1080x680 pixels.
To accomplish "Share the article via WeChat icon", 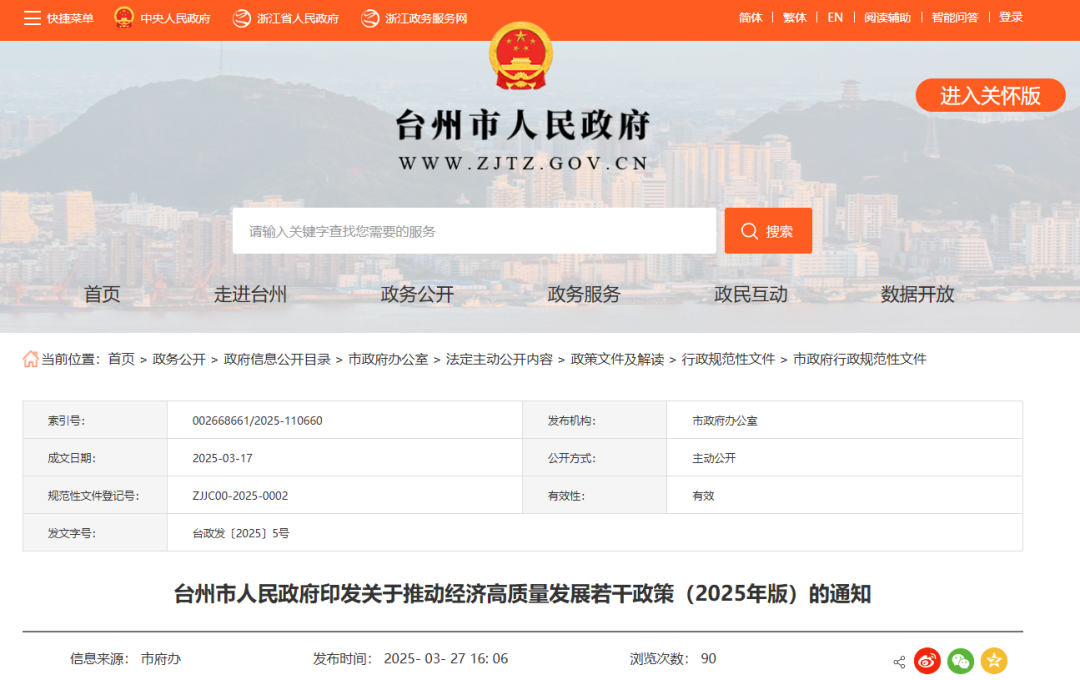I will 960,661.
